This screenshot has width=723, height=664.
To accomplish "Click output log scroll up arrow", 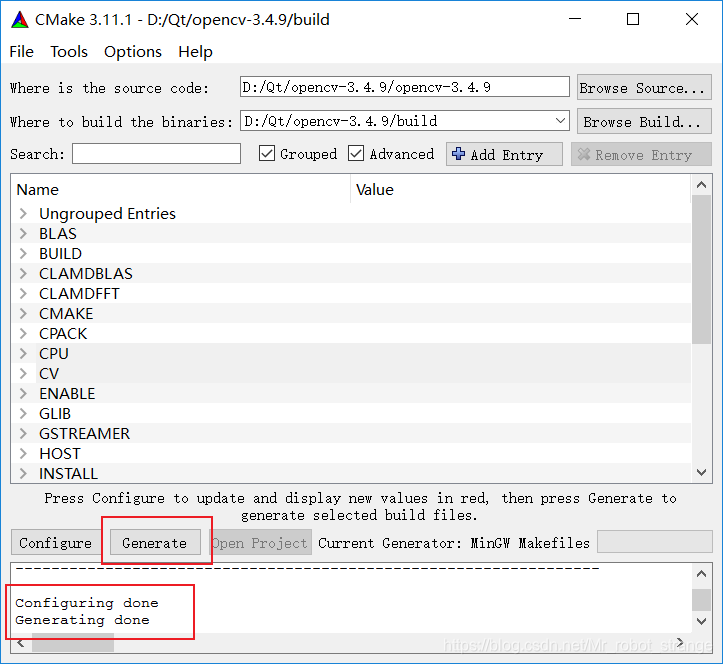I will point(702,574).
